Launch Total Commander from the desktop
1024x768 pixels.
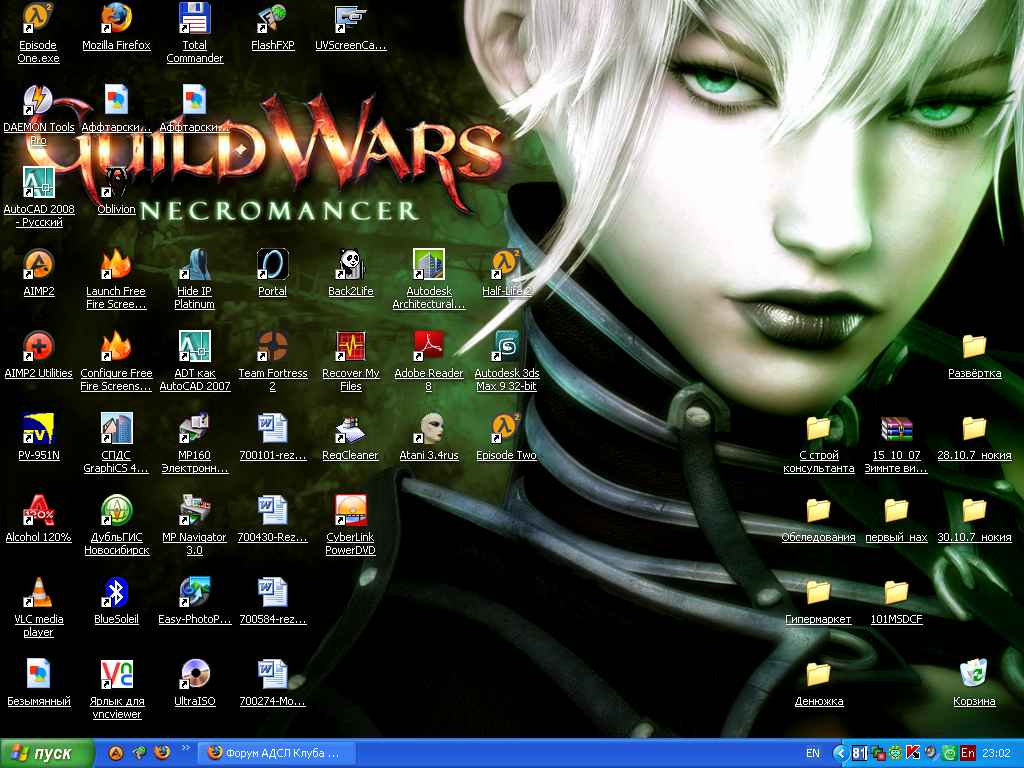194,19
